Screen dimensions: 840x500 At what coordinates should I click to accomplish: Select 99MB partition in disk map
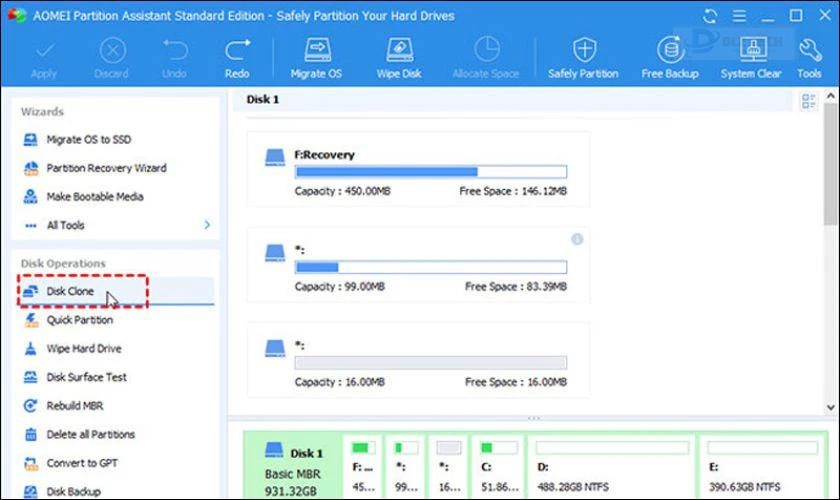pyautogui.click(x=406, y=467)
